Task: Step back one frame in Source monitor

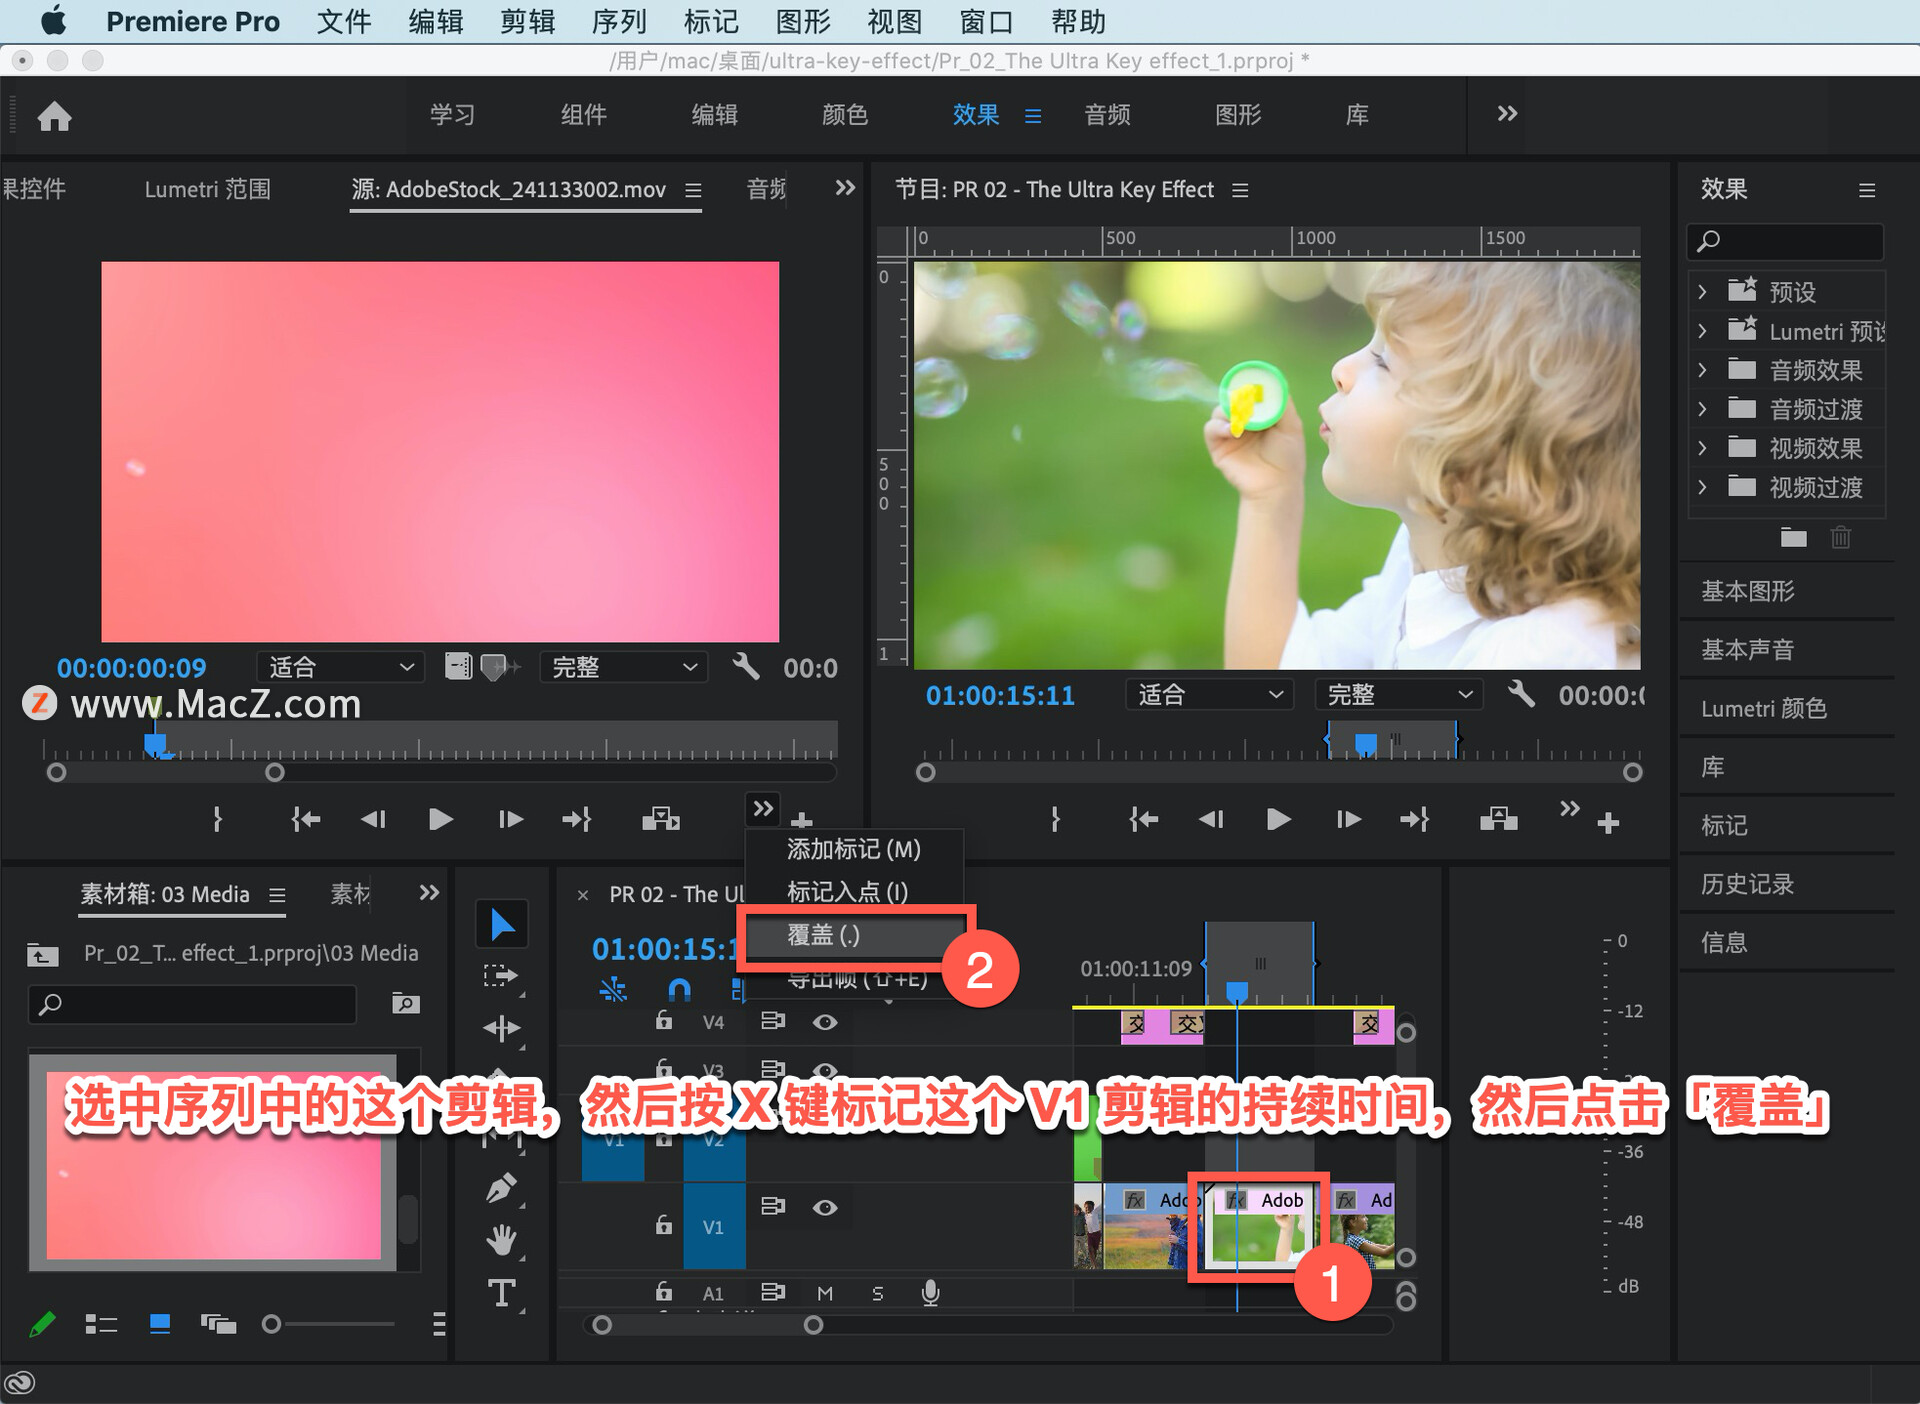Action: tap(373, 820)
